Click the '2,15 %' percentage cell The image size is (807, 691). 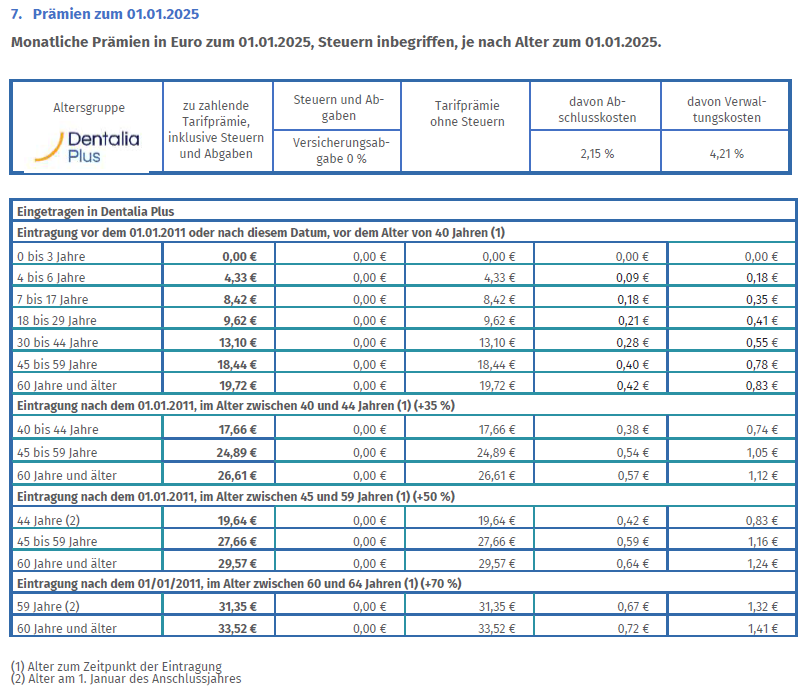coord(597,153)
